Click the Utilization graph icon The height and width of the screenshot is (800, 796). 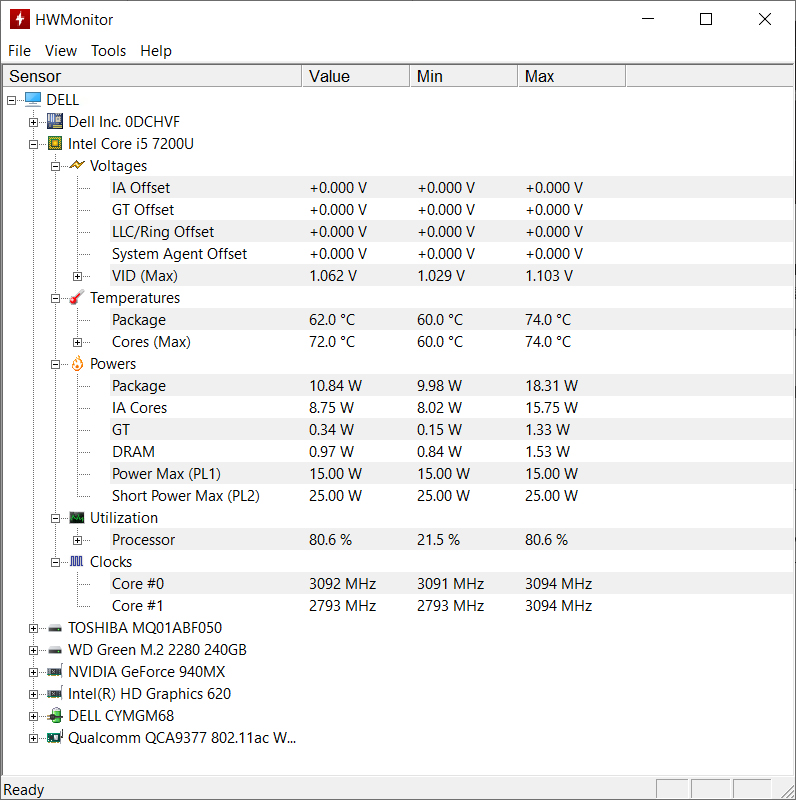(x=77, y=517)
